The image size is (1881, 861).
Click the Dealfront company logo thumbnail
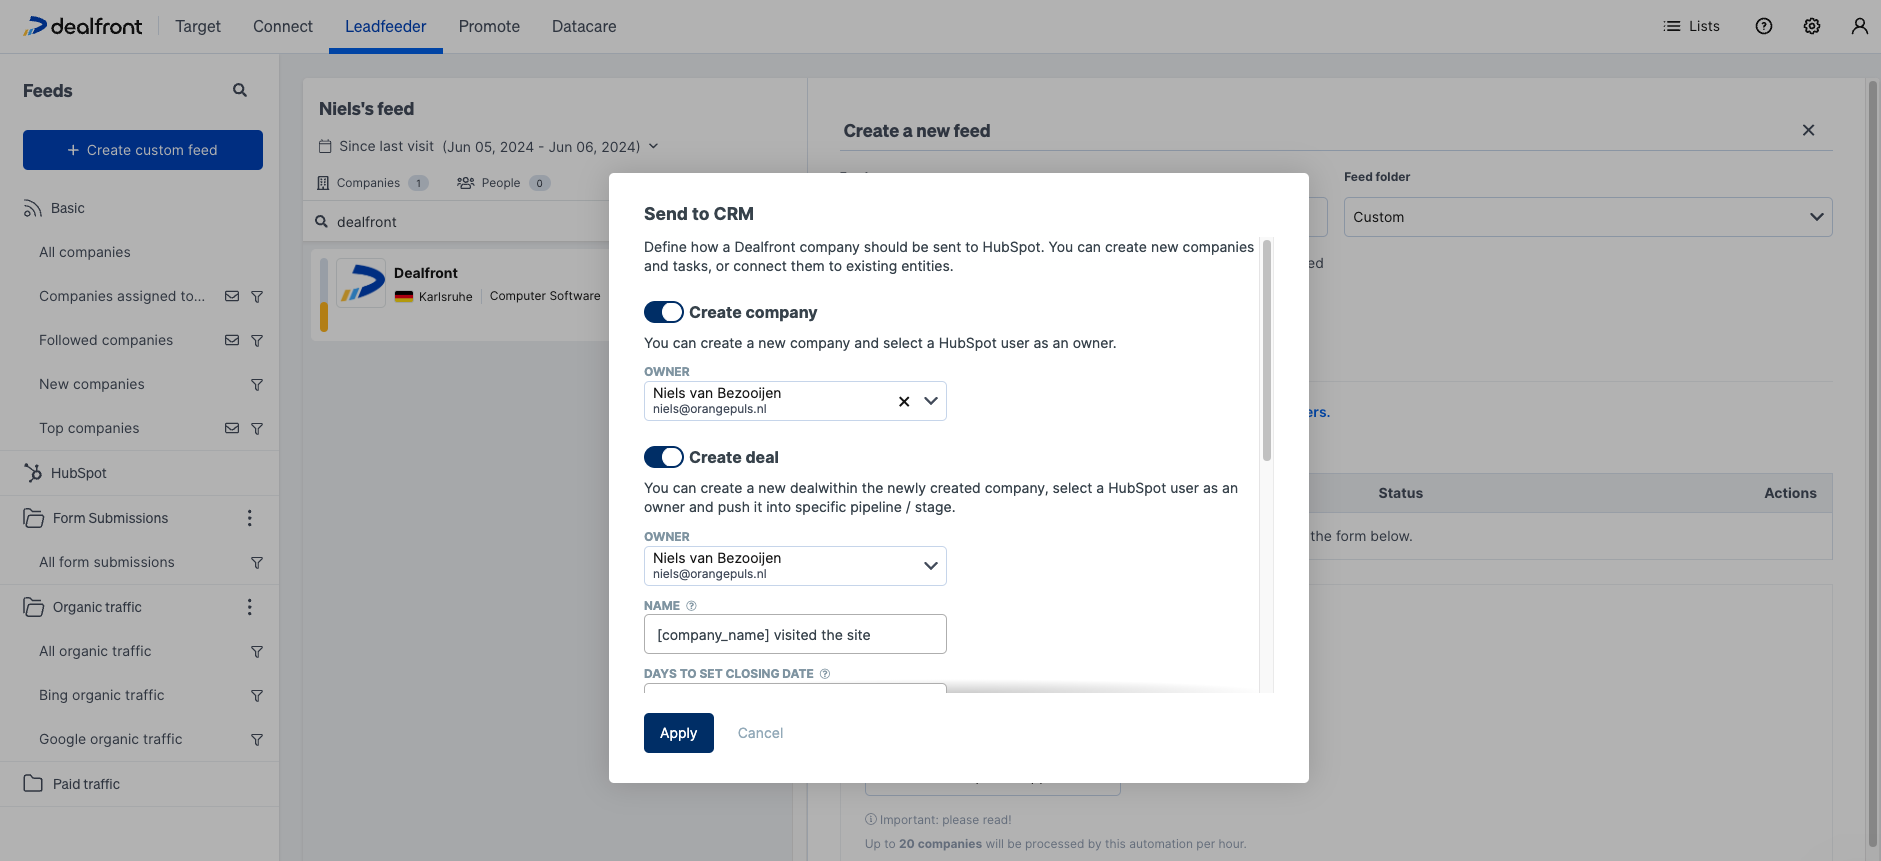tap(361, 282)
